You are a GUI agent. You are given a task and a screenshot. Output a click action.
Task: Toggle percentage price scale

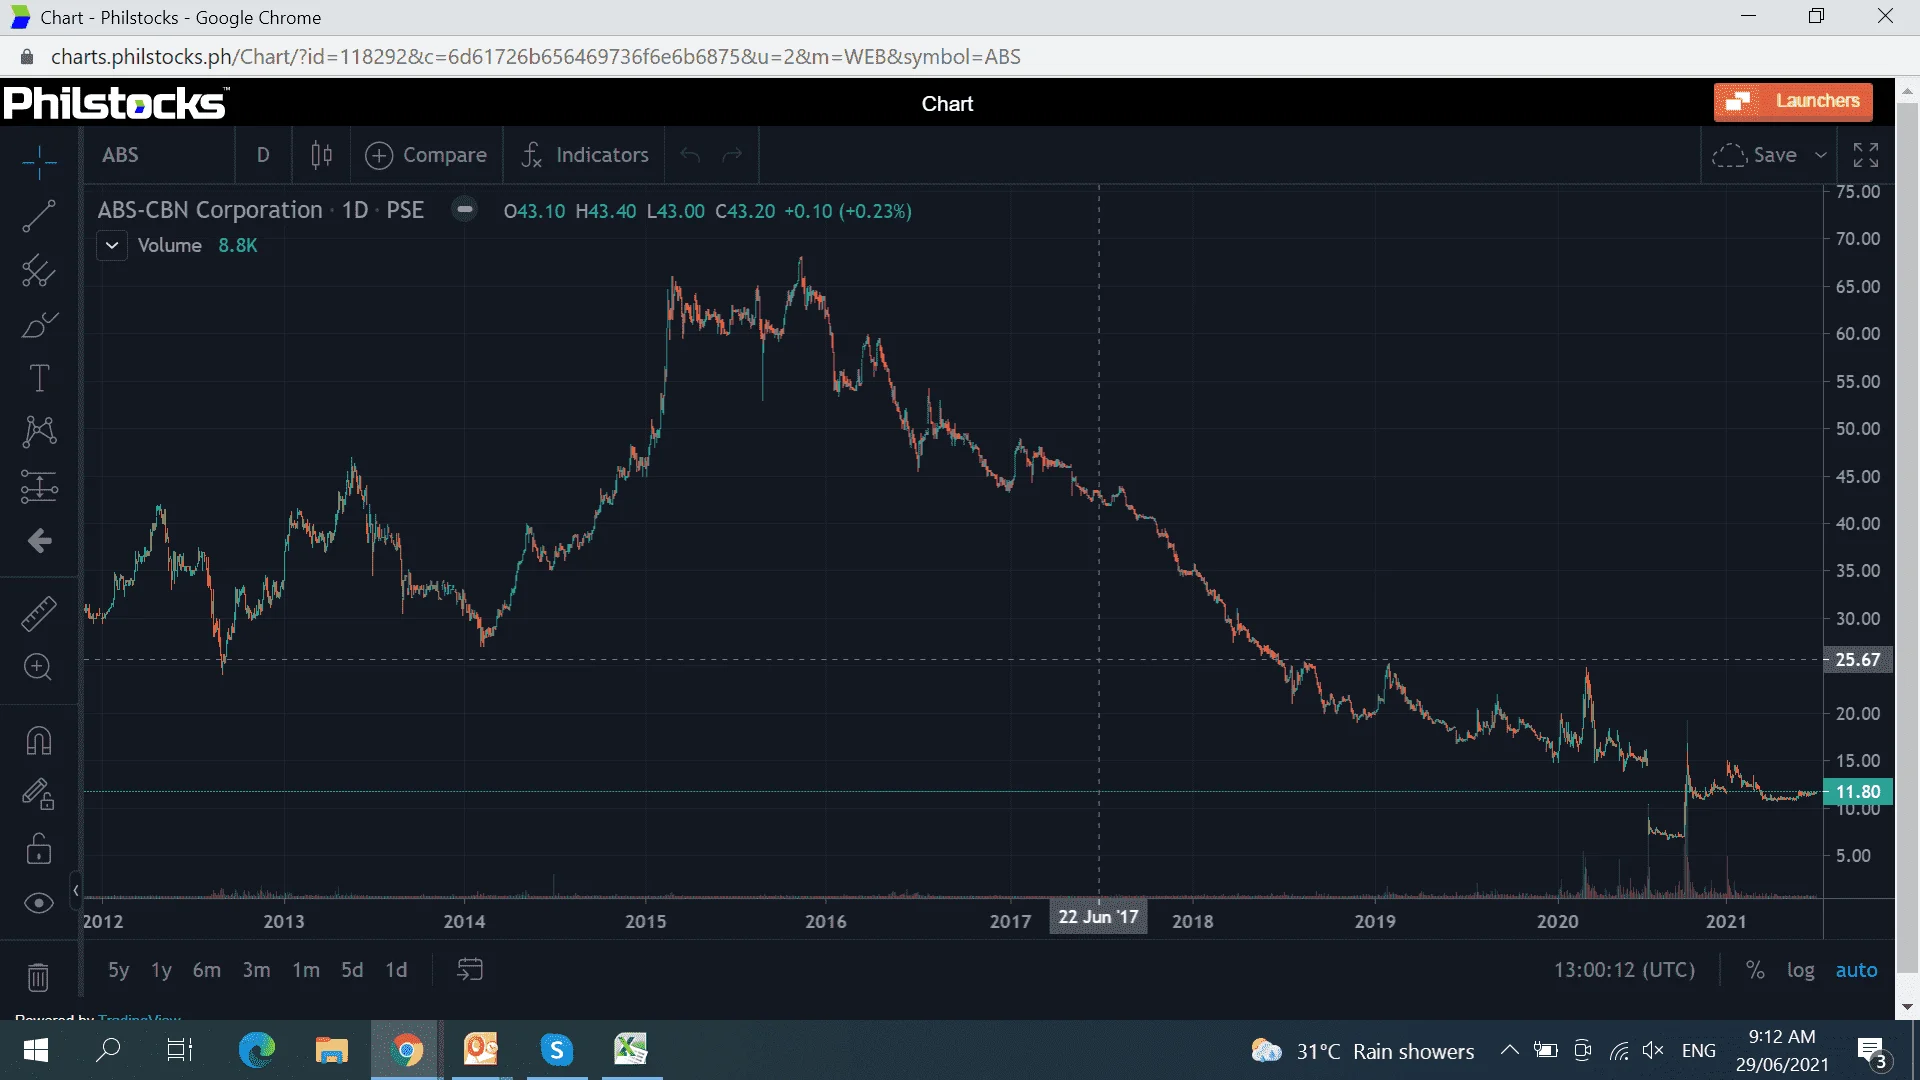tap(1755, 970)
